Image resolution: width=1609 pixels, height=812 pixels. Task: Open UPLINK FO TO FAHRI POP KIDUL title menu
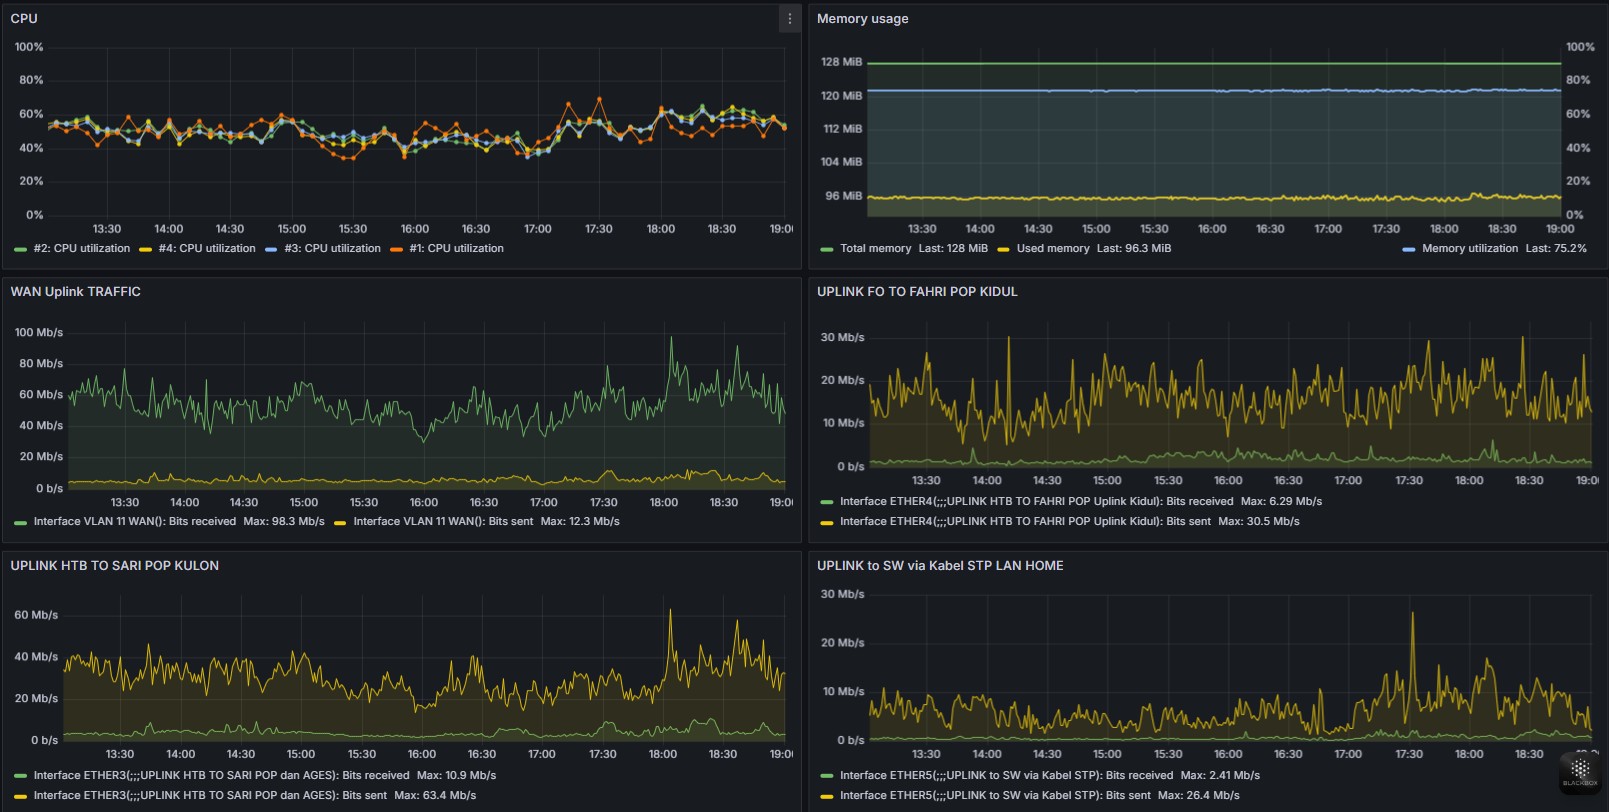[916, 292]
